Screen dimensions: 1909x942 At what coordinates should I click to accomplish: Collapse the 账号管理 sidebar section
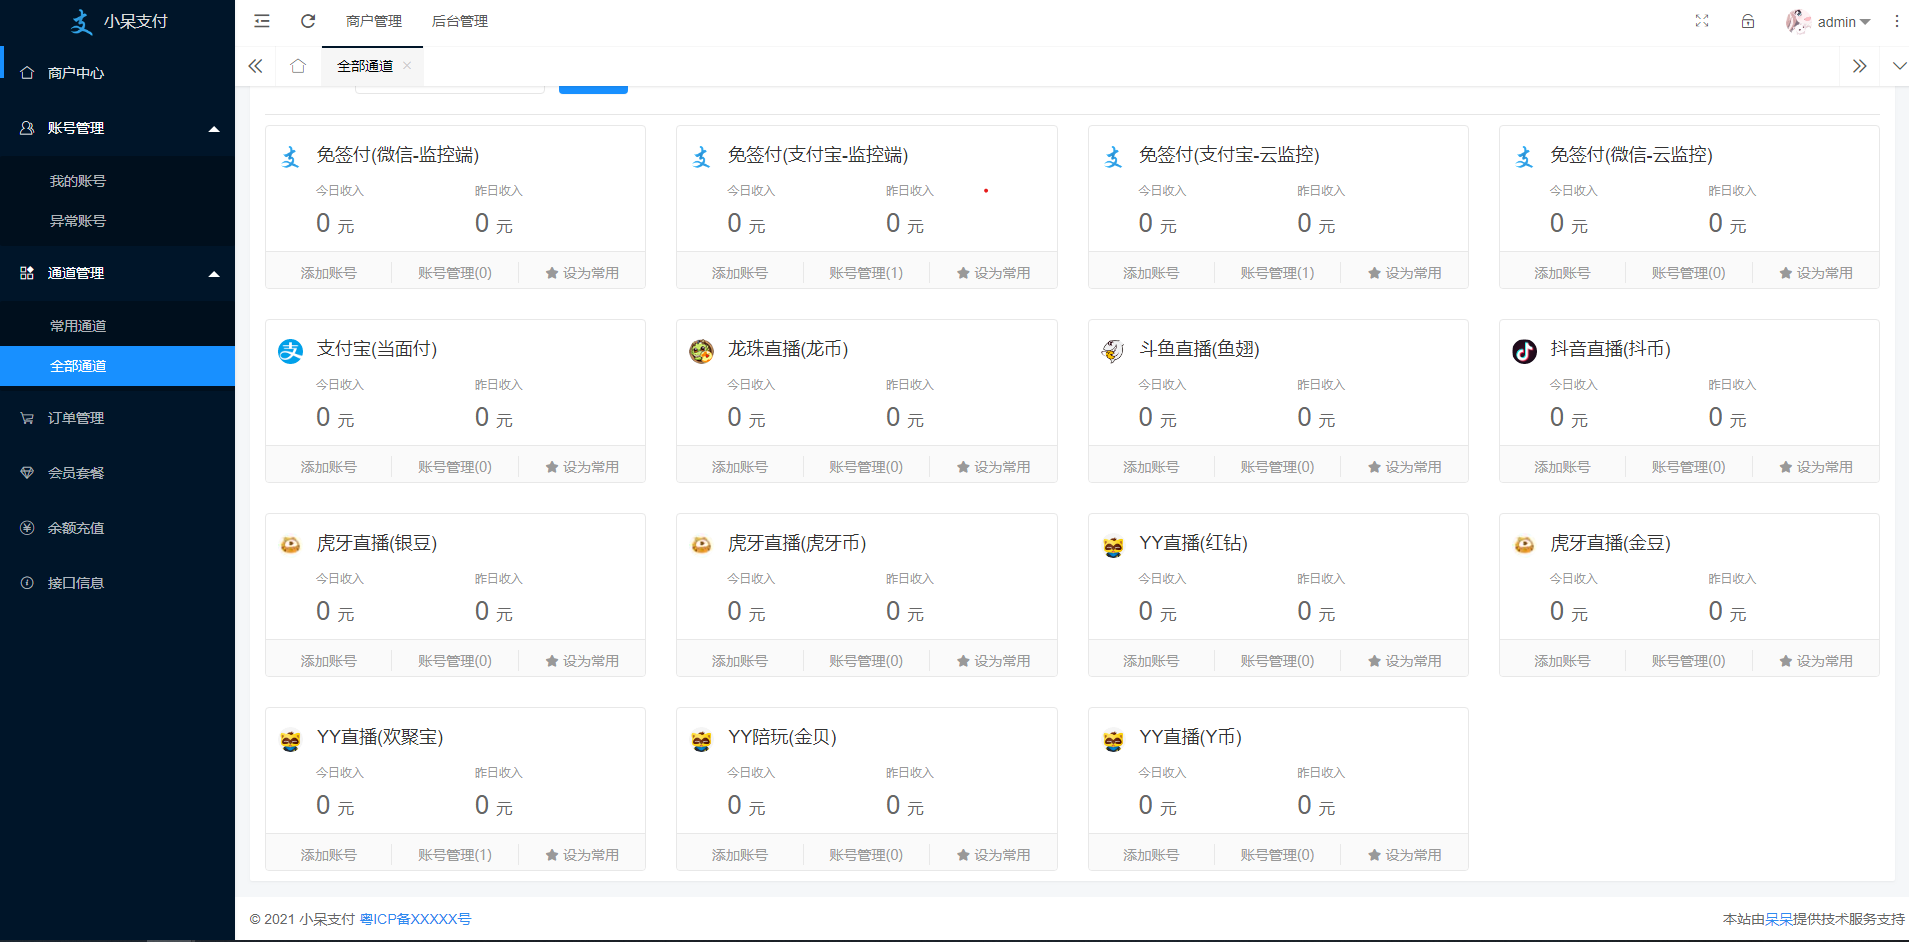[214, 129]
